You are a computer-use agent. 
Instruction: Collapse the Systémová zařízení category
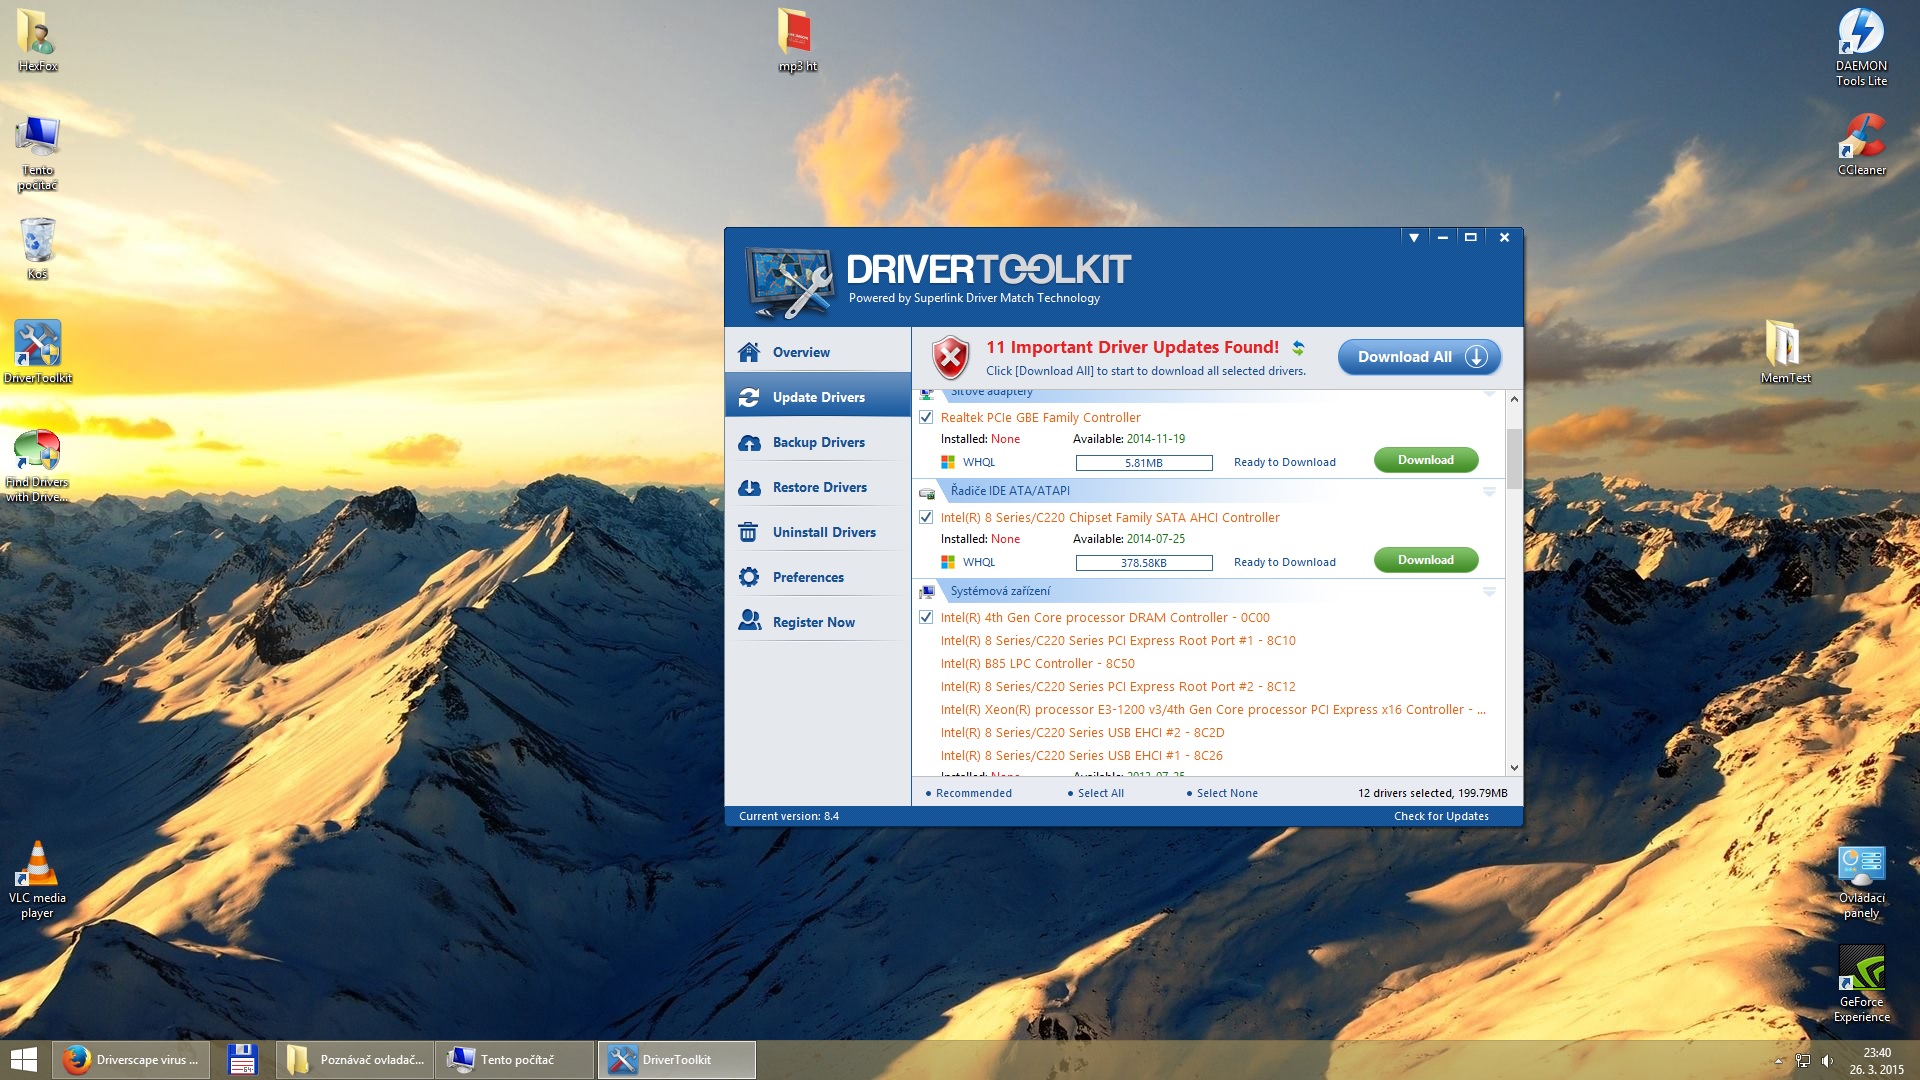pyautogui.click(x=1488, y=591)
